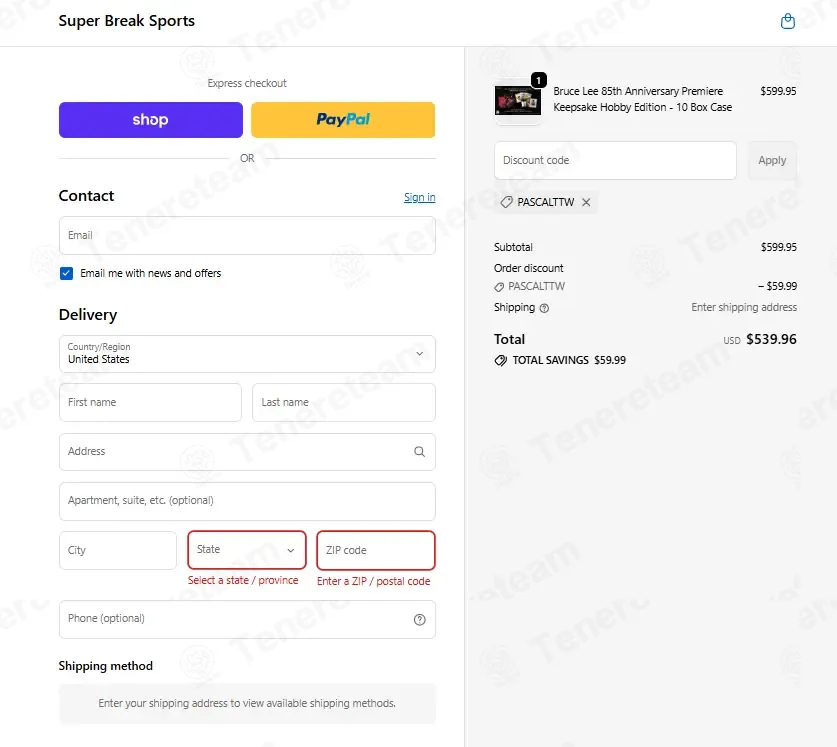Focus the Email input field
The width and height of the screenshot is (837, 747).
pyautogui.click(x=247, y=235)
